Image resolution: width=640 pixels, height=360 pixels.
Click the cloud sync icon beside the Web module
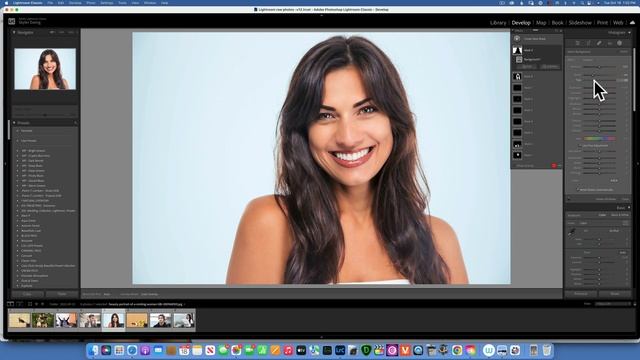coord(632,23)
